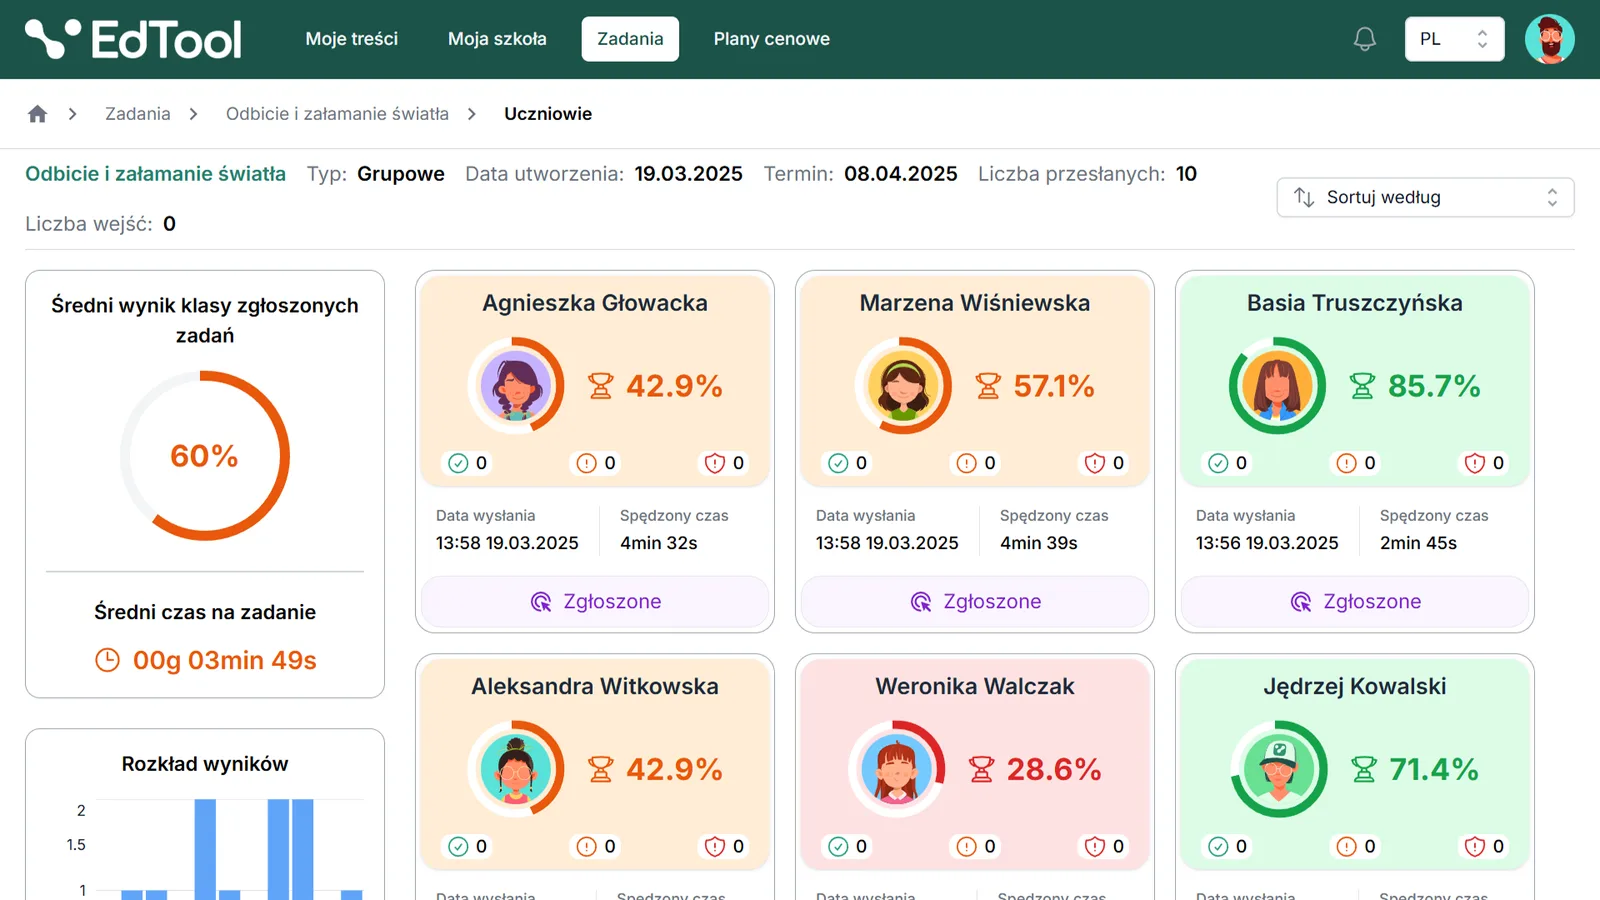Click Marzena Wiśniewska's avatar
Viewport: 1600px width, 900px height.
pyautogui.click(x=903, y=385)
